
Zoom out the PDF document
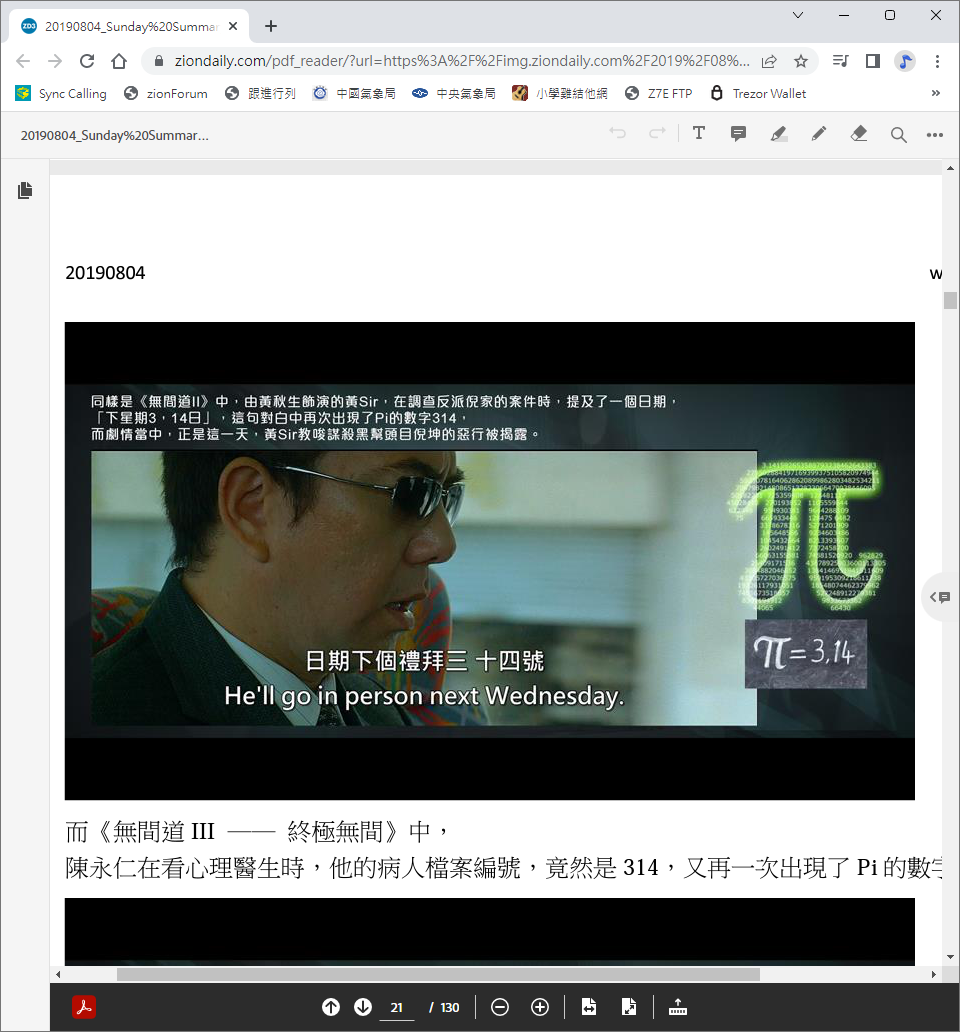[500, 1007]
